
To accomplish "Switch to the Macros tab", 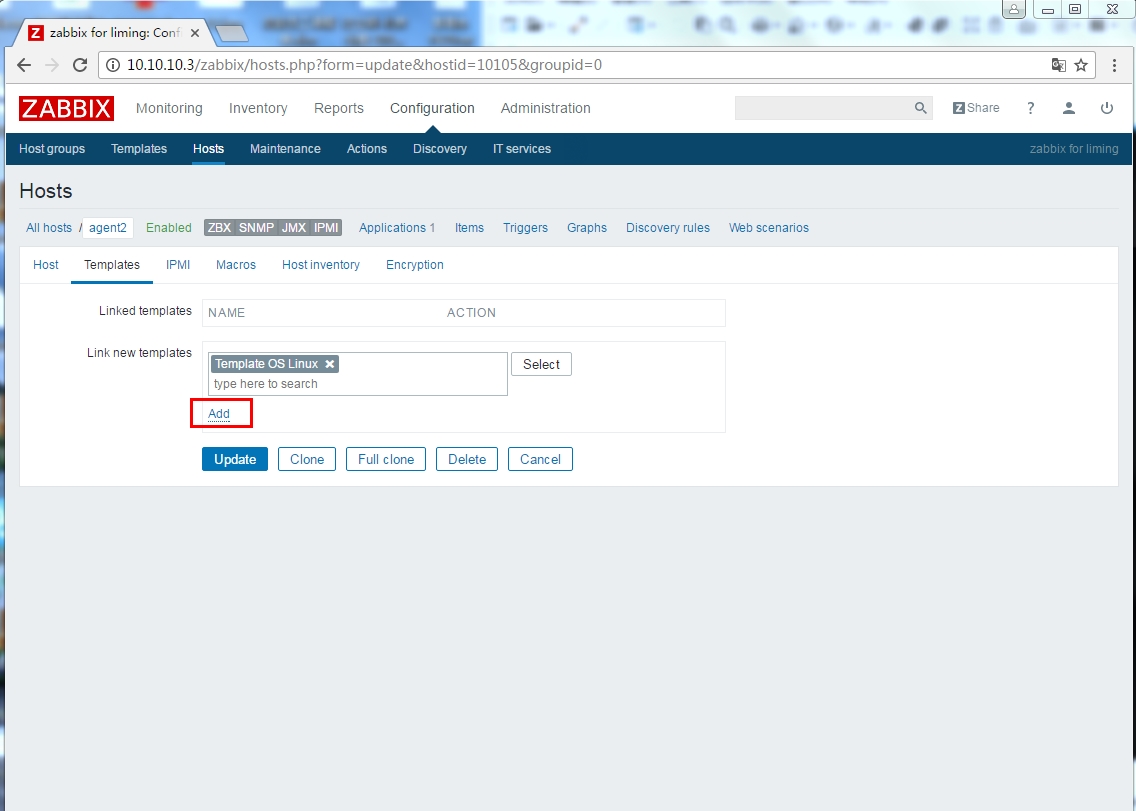I will coord(235,265).
